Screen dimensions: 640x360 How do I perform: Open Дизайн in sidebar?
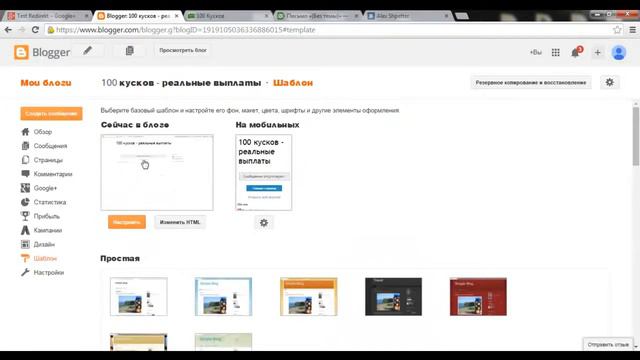pyautogui.click(x=38, y=244)
